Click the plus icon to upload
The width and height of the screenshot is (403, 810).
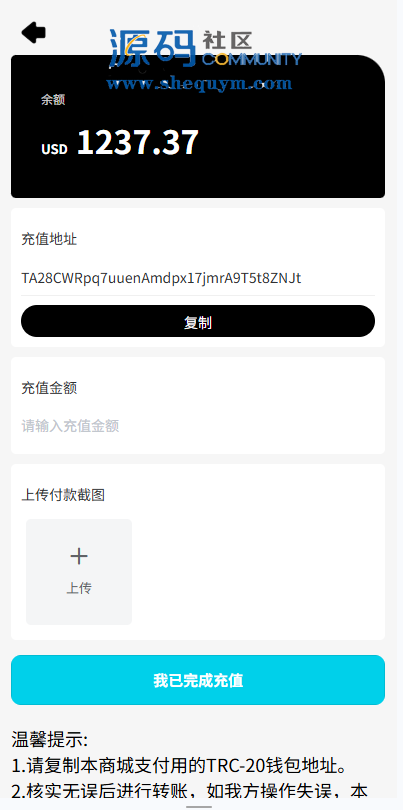[x=79, y=556]
